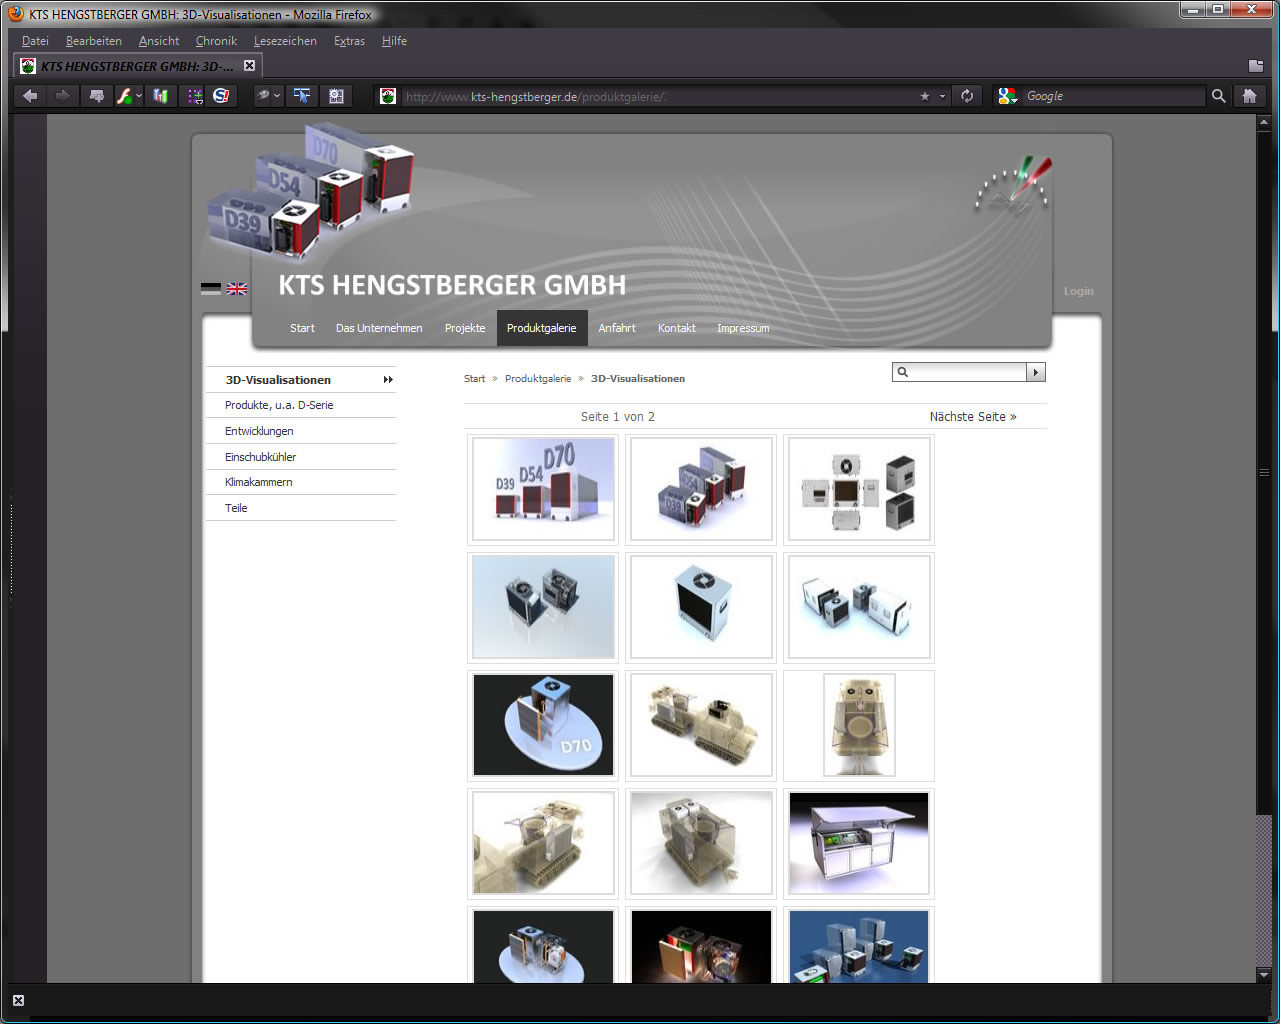The image size is (1280, 1024).
Task: Click the magnifier icon in Google search bar
Action: (1218, 96)
